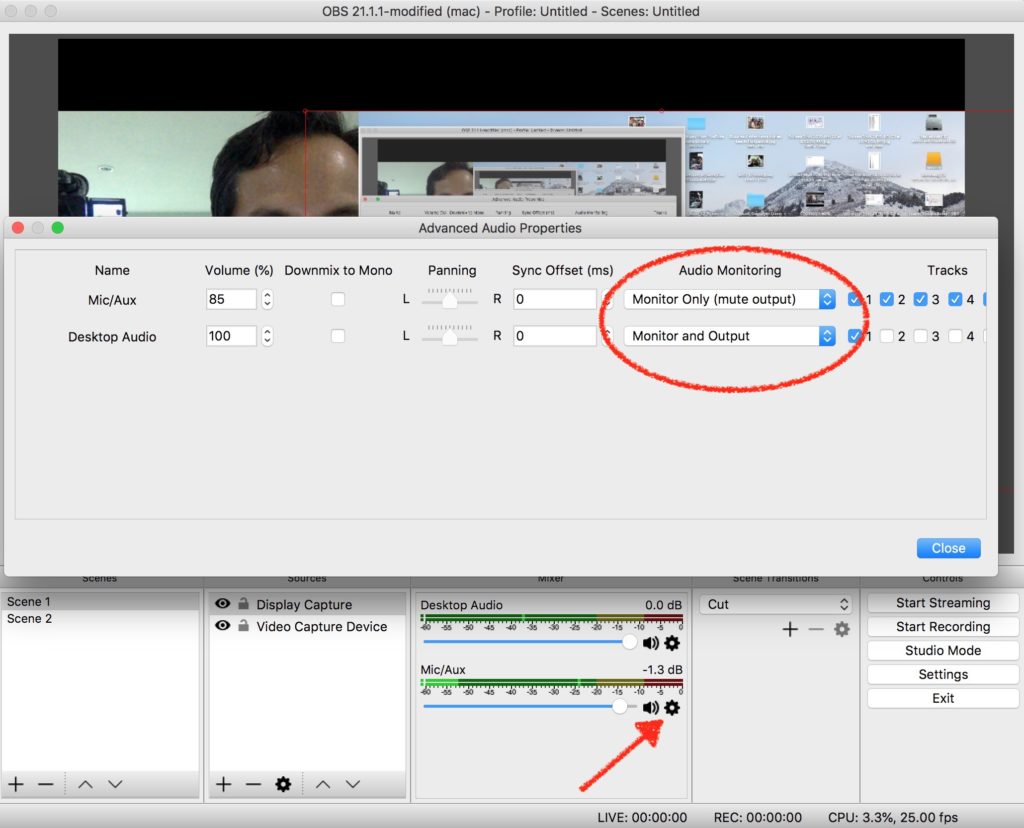This screenshot has height=828, width=1024.
Task: Toggle lock on Display Capture source
Action: (x=243, y=604)
